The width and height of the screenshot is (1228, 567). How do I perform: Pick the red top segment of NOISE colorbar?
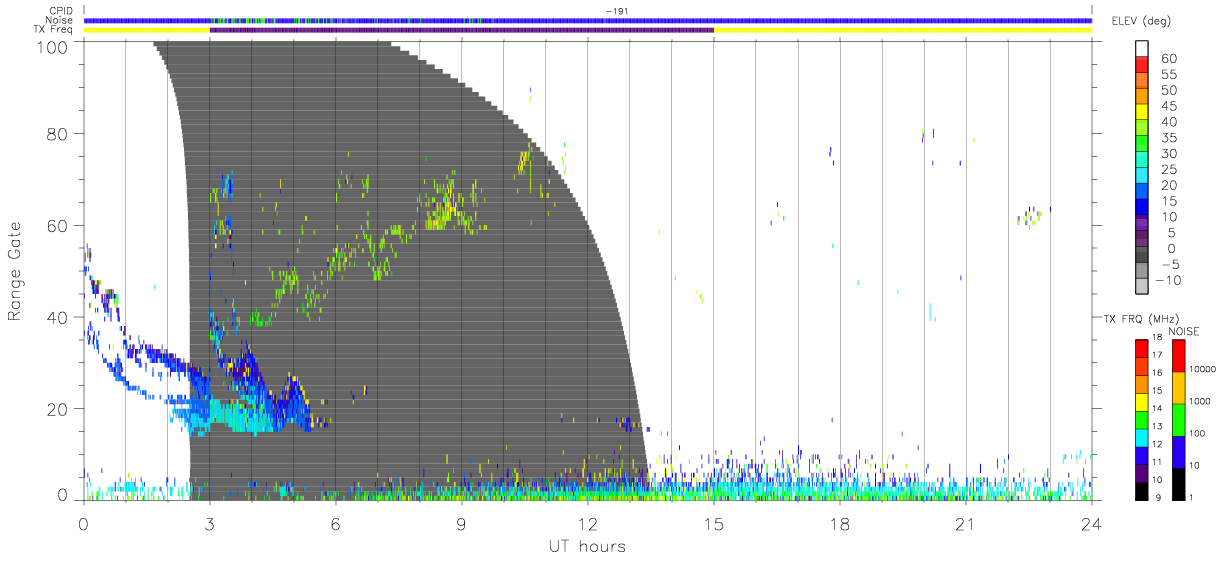pos(1177,355)
